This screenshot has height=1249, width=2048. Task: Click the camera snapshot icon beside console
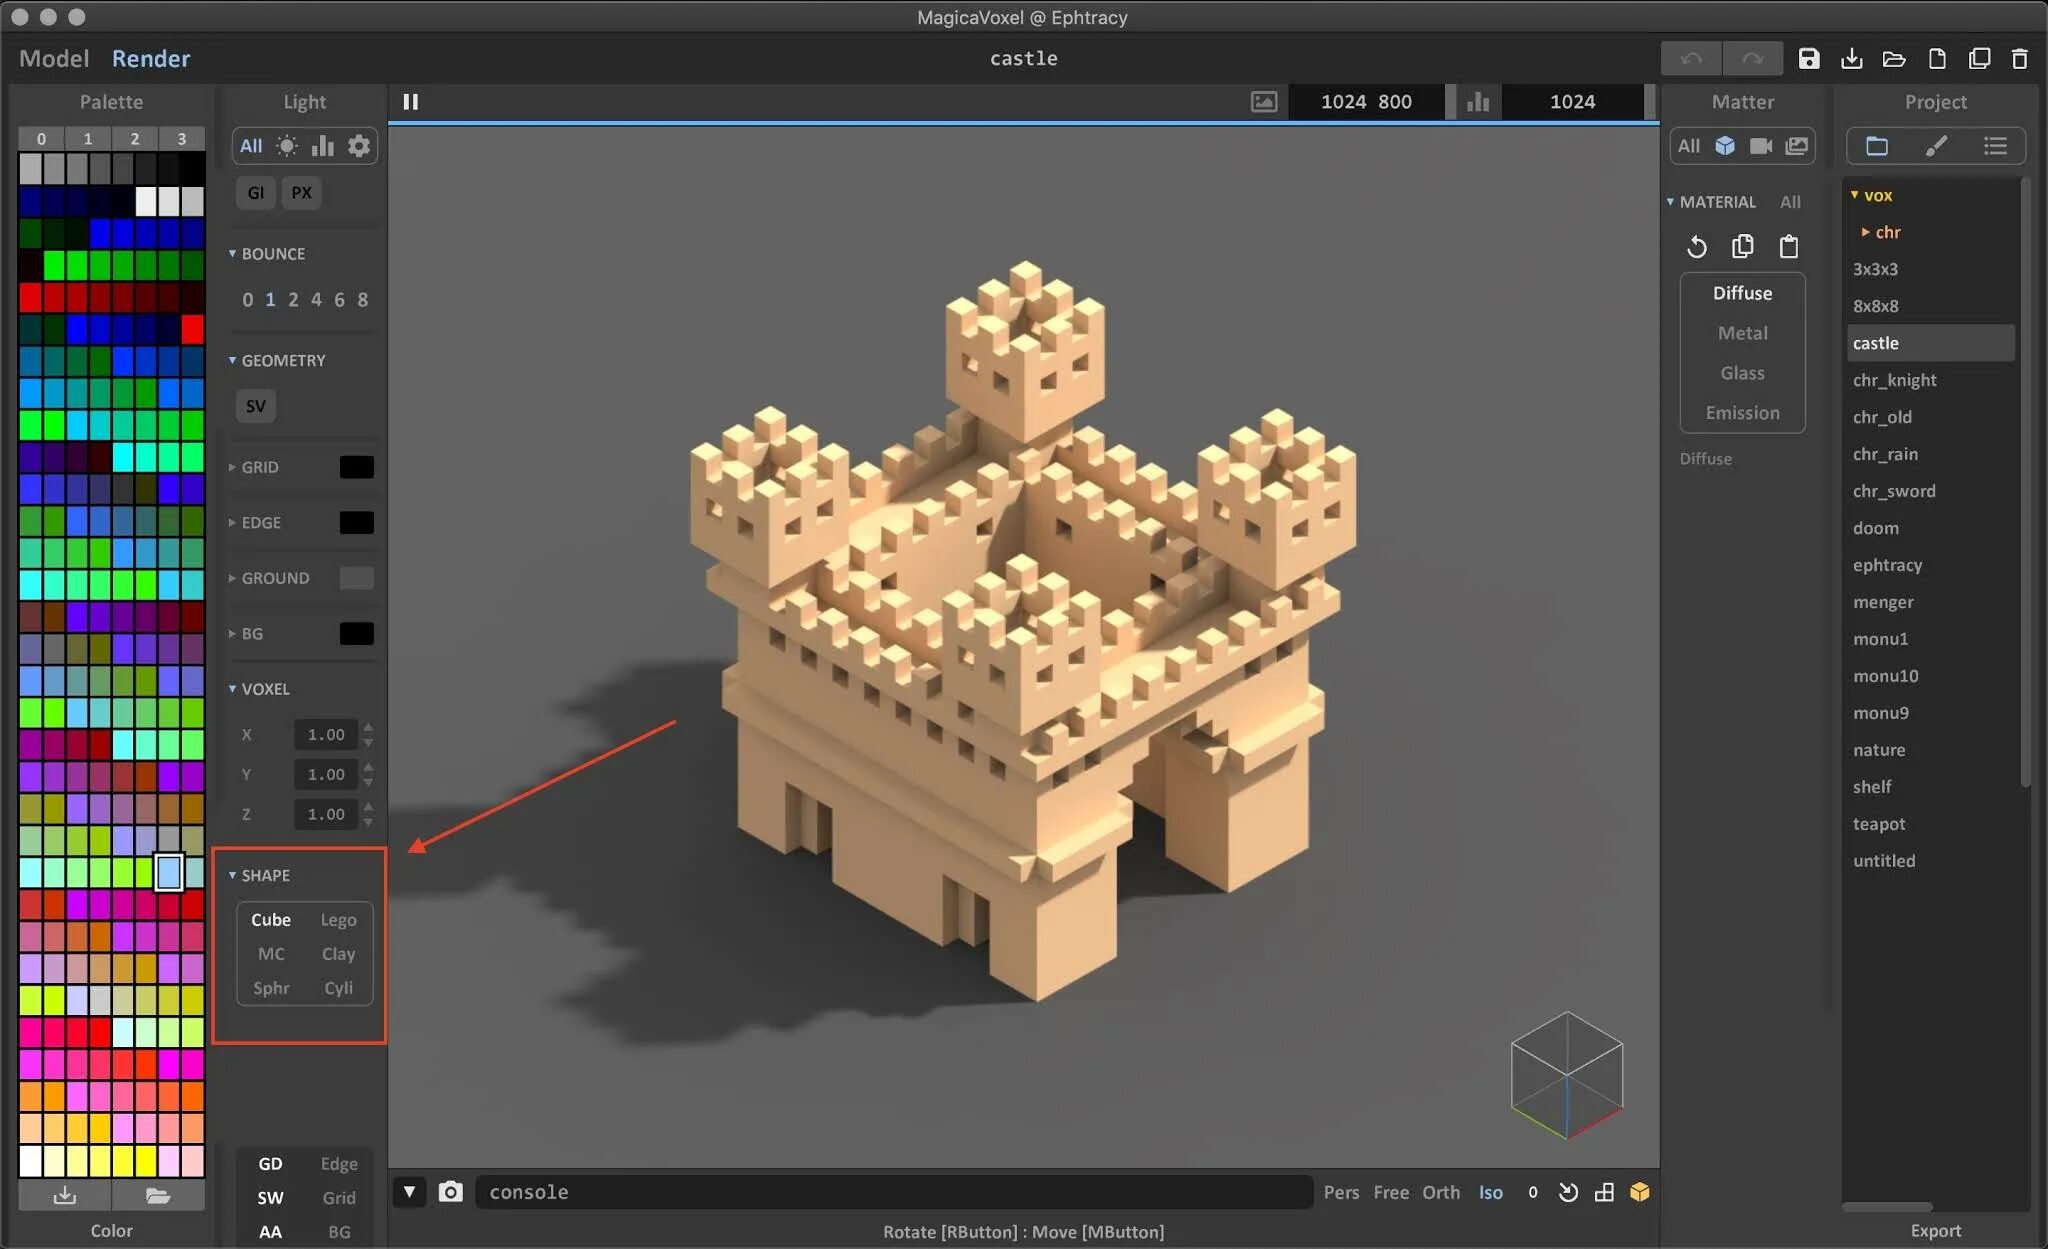[x=451, y=1191]
